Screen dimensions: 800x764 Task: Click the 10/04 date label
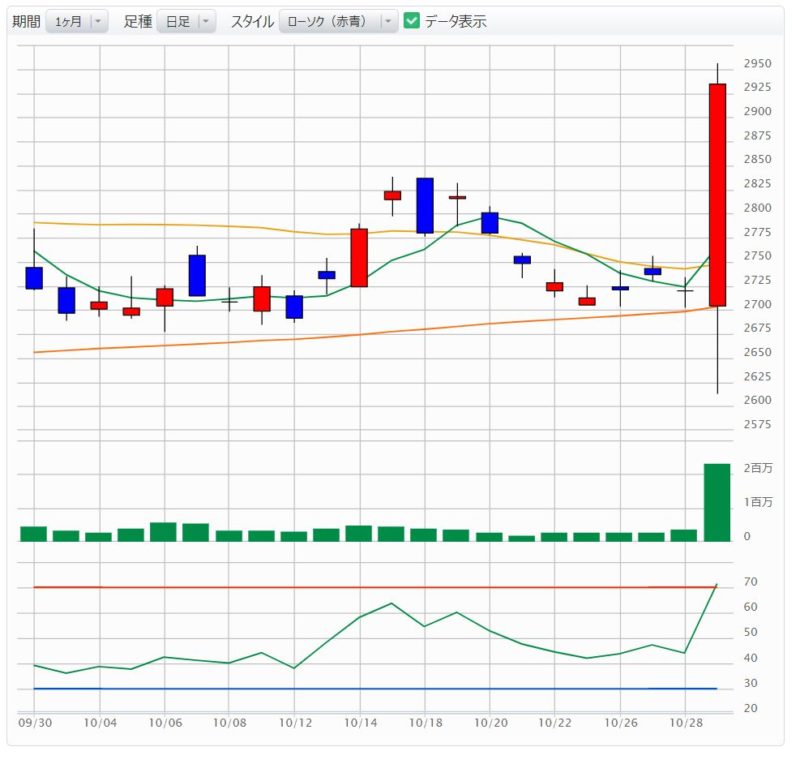pyautogui.click(x=100, y=723)
